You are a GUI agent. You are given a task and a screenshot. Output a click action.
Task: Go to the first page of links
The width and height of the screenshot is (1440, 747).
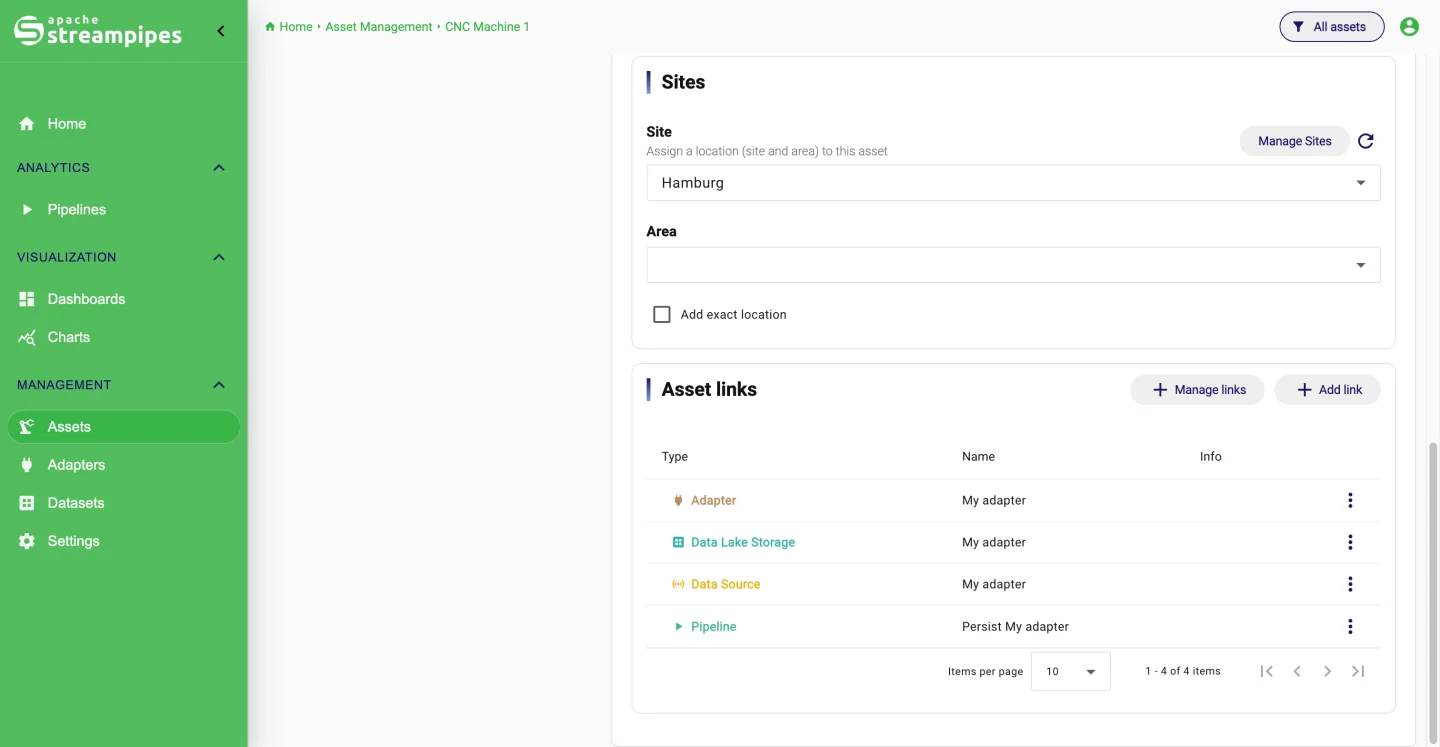[1267, 671]
